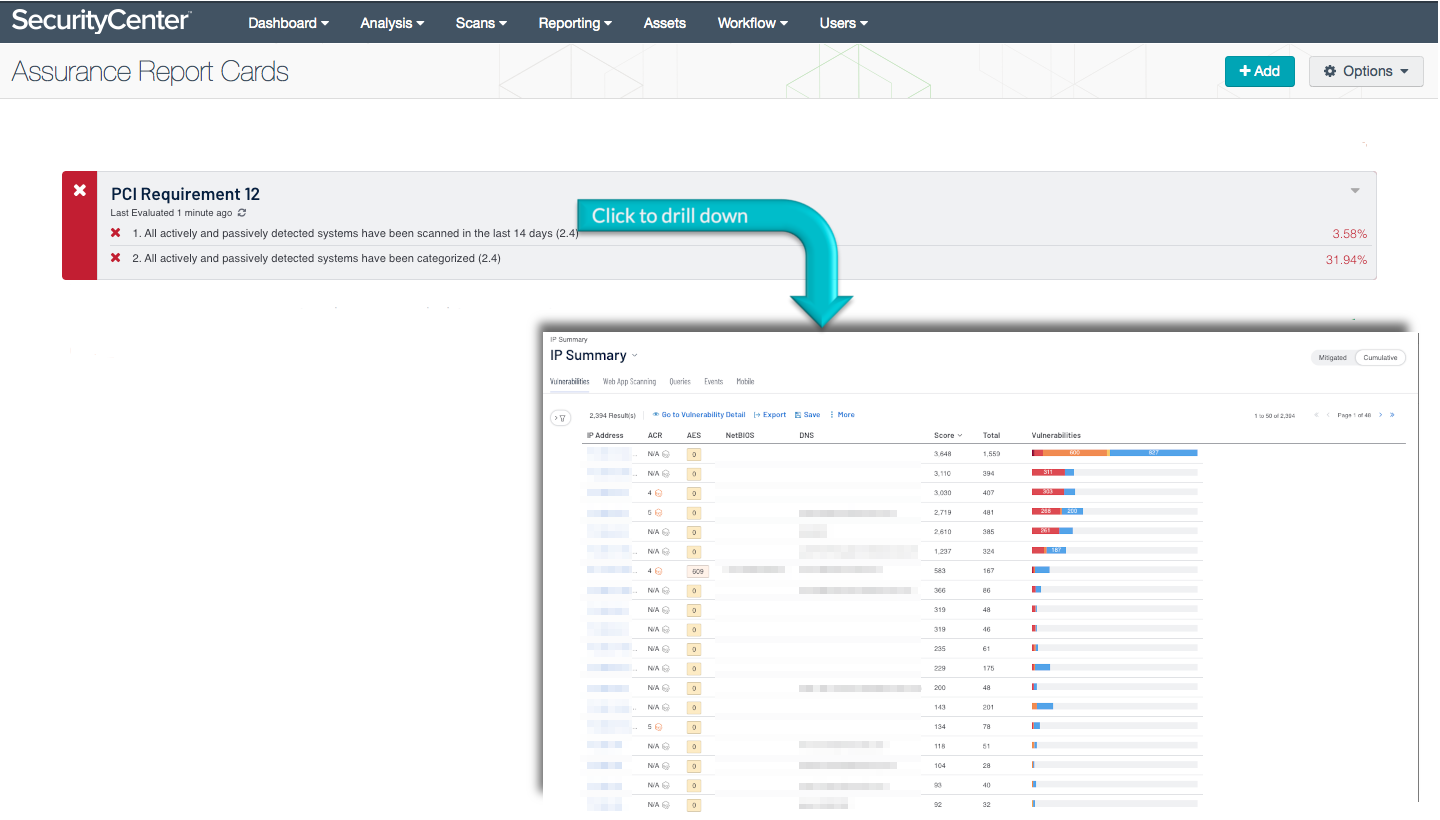Viewport: 1440px width, 820px height.
Task: Jump to the first results page
Action: pos(1316,415)
